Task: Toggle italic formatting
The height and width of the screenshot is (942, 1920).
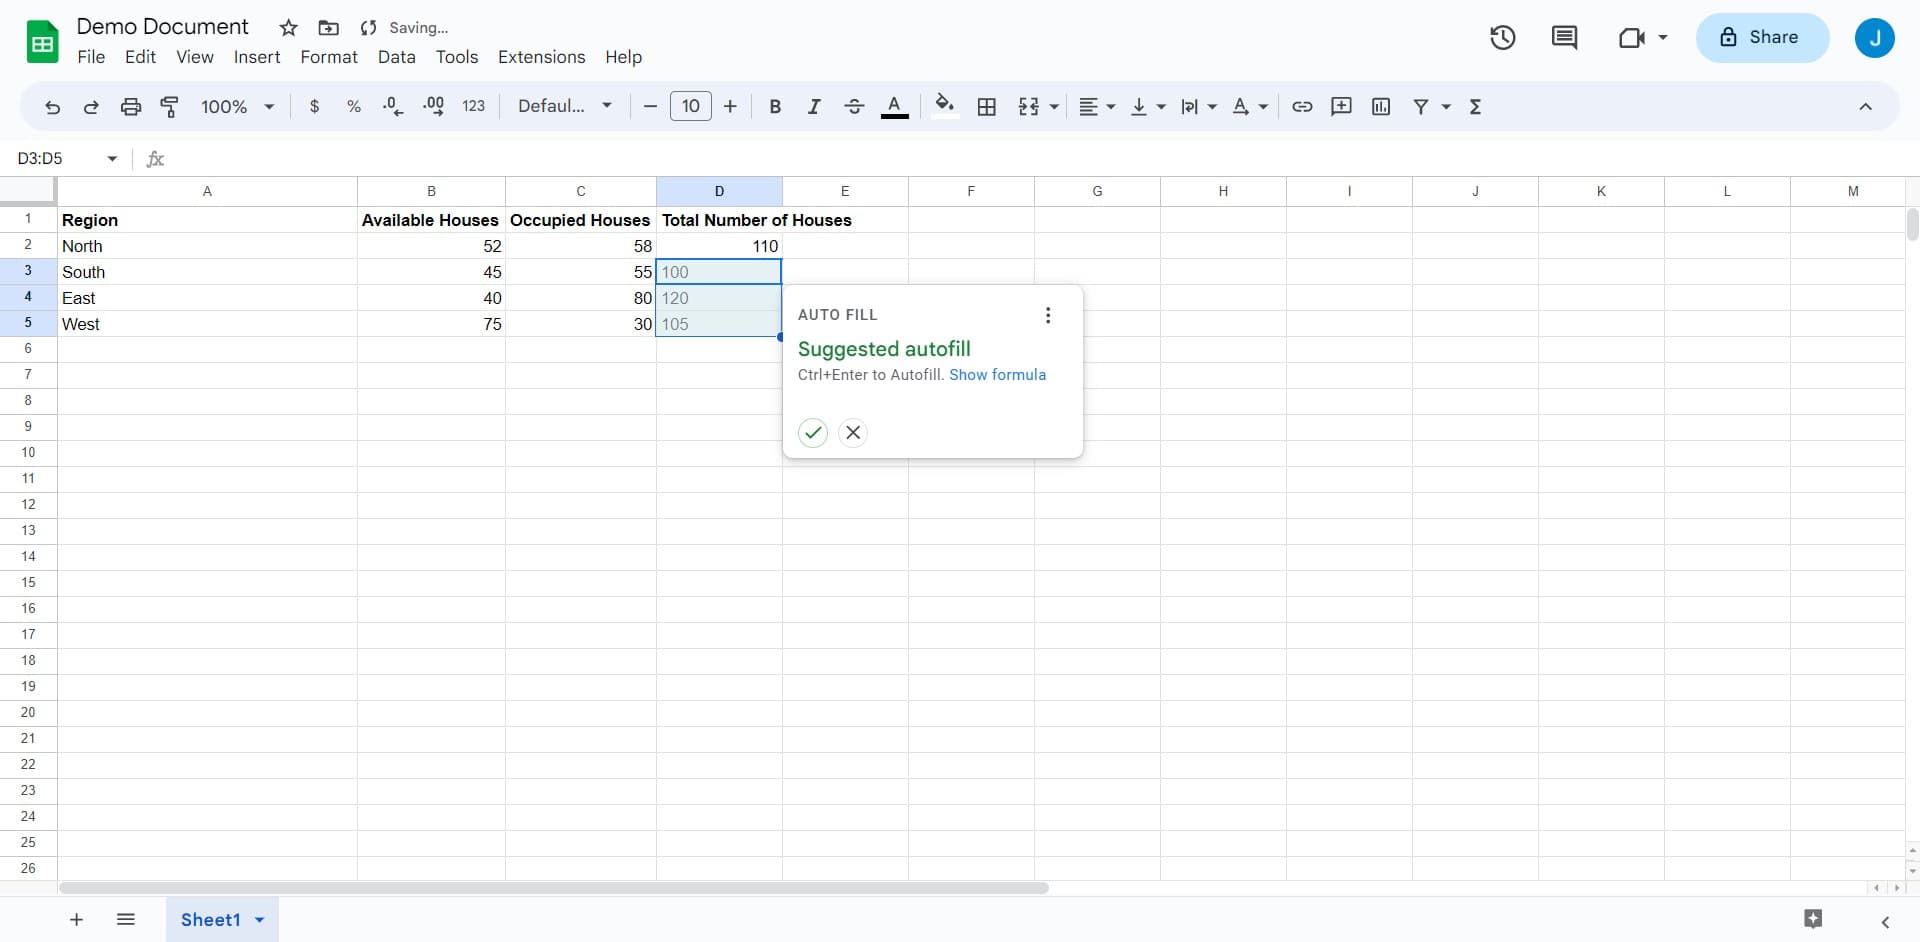Action: click(x=814, y=107)
